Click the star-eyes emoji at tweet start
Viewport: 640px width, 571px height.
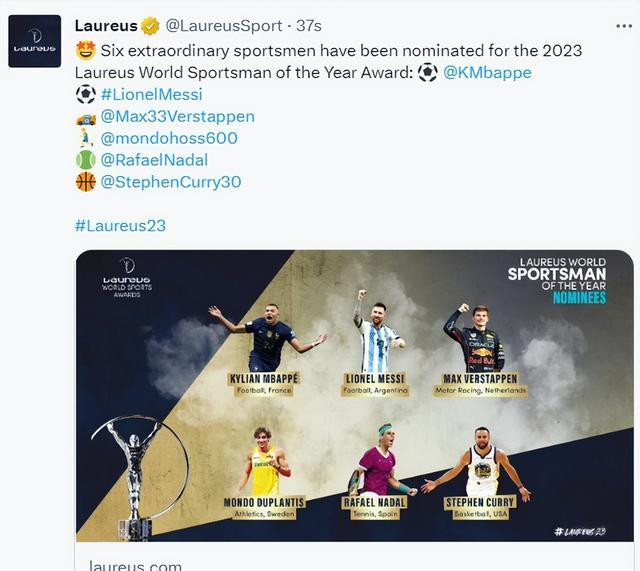[x=86, y=51]
